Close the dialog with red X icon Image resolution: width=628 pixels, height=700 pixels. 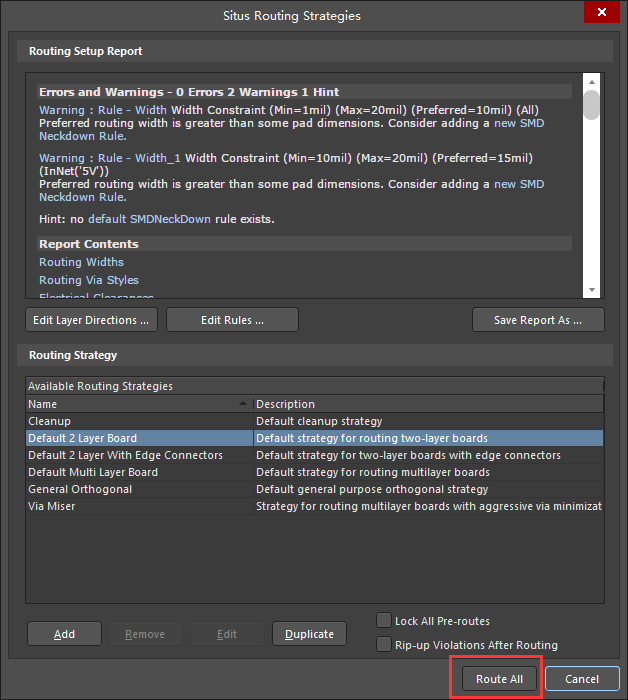[602, 12]
